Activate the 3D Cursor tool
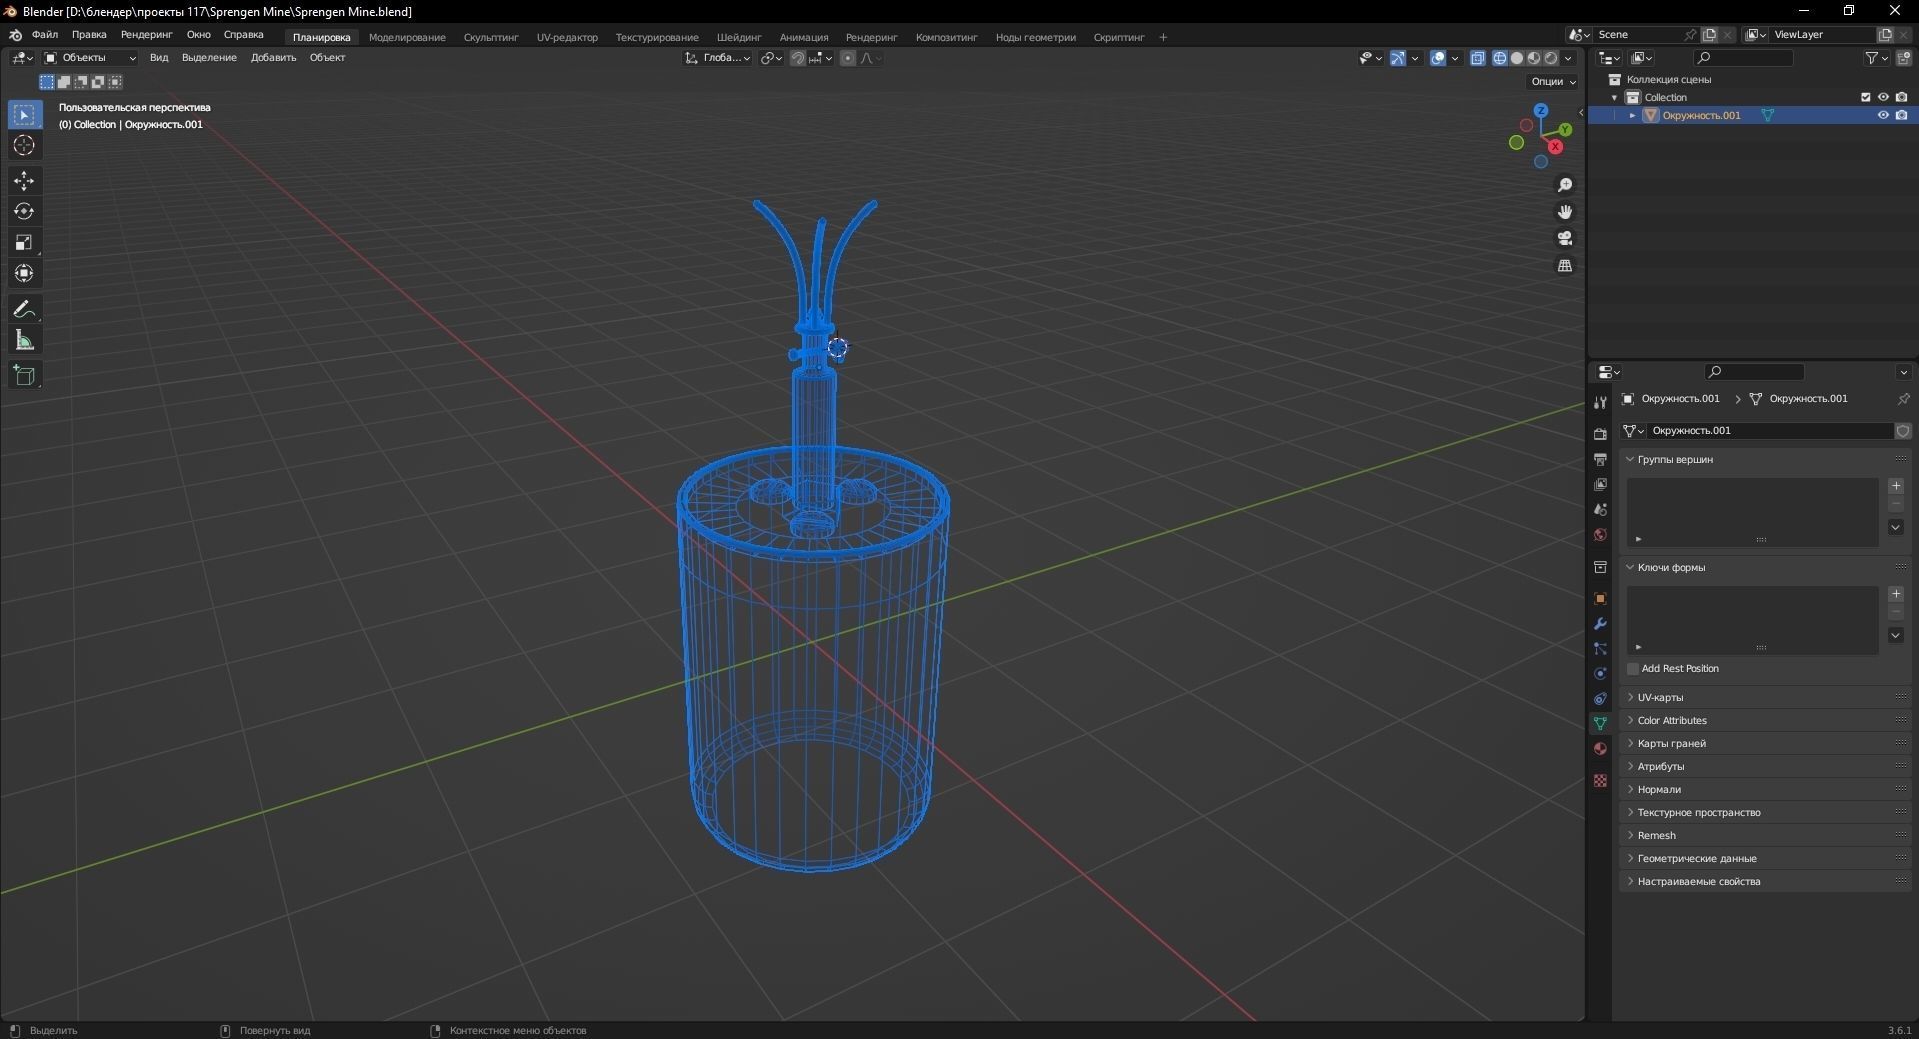1919x1039 pixels. pyautogui.click(x=24, y=146)
